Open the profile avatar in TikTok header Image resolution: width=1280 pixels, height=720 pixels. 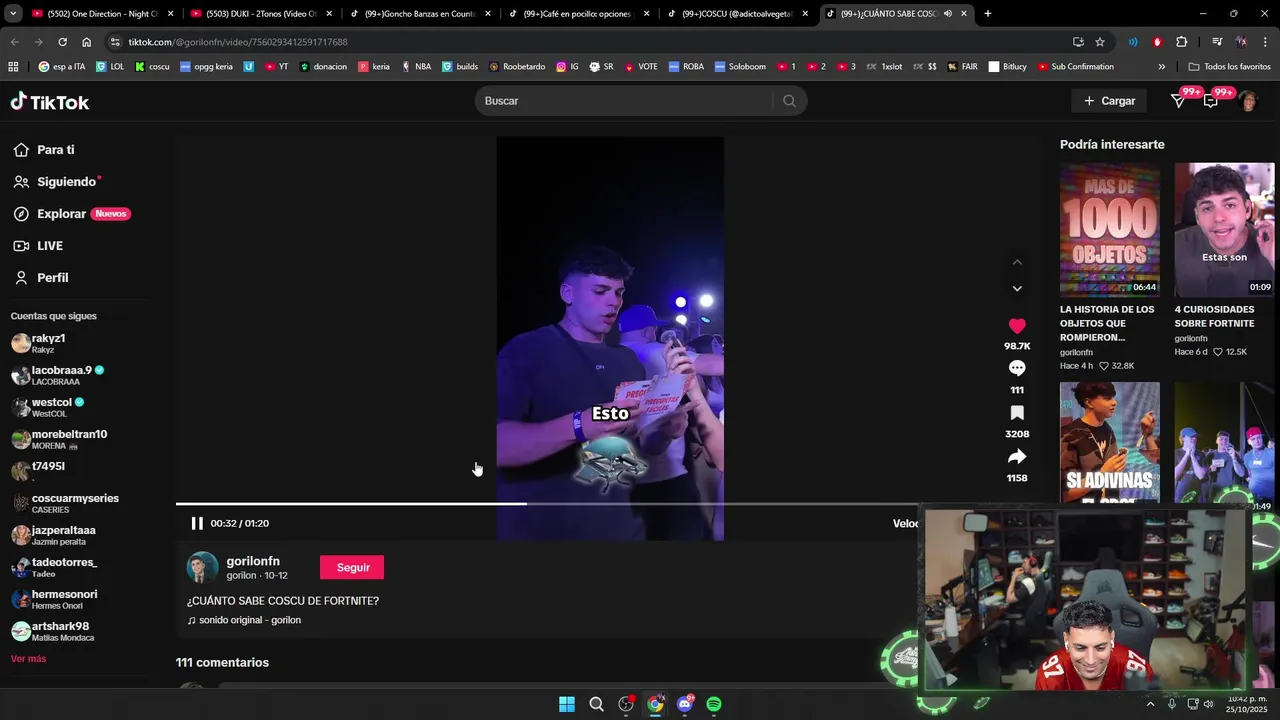(1248, 101)
